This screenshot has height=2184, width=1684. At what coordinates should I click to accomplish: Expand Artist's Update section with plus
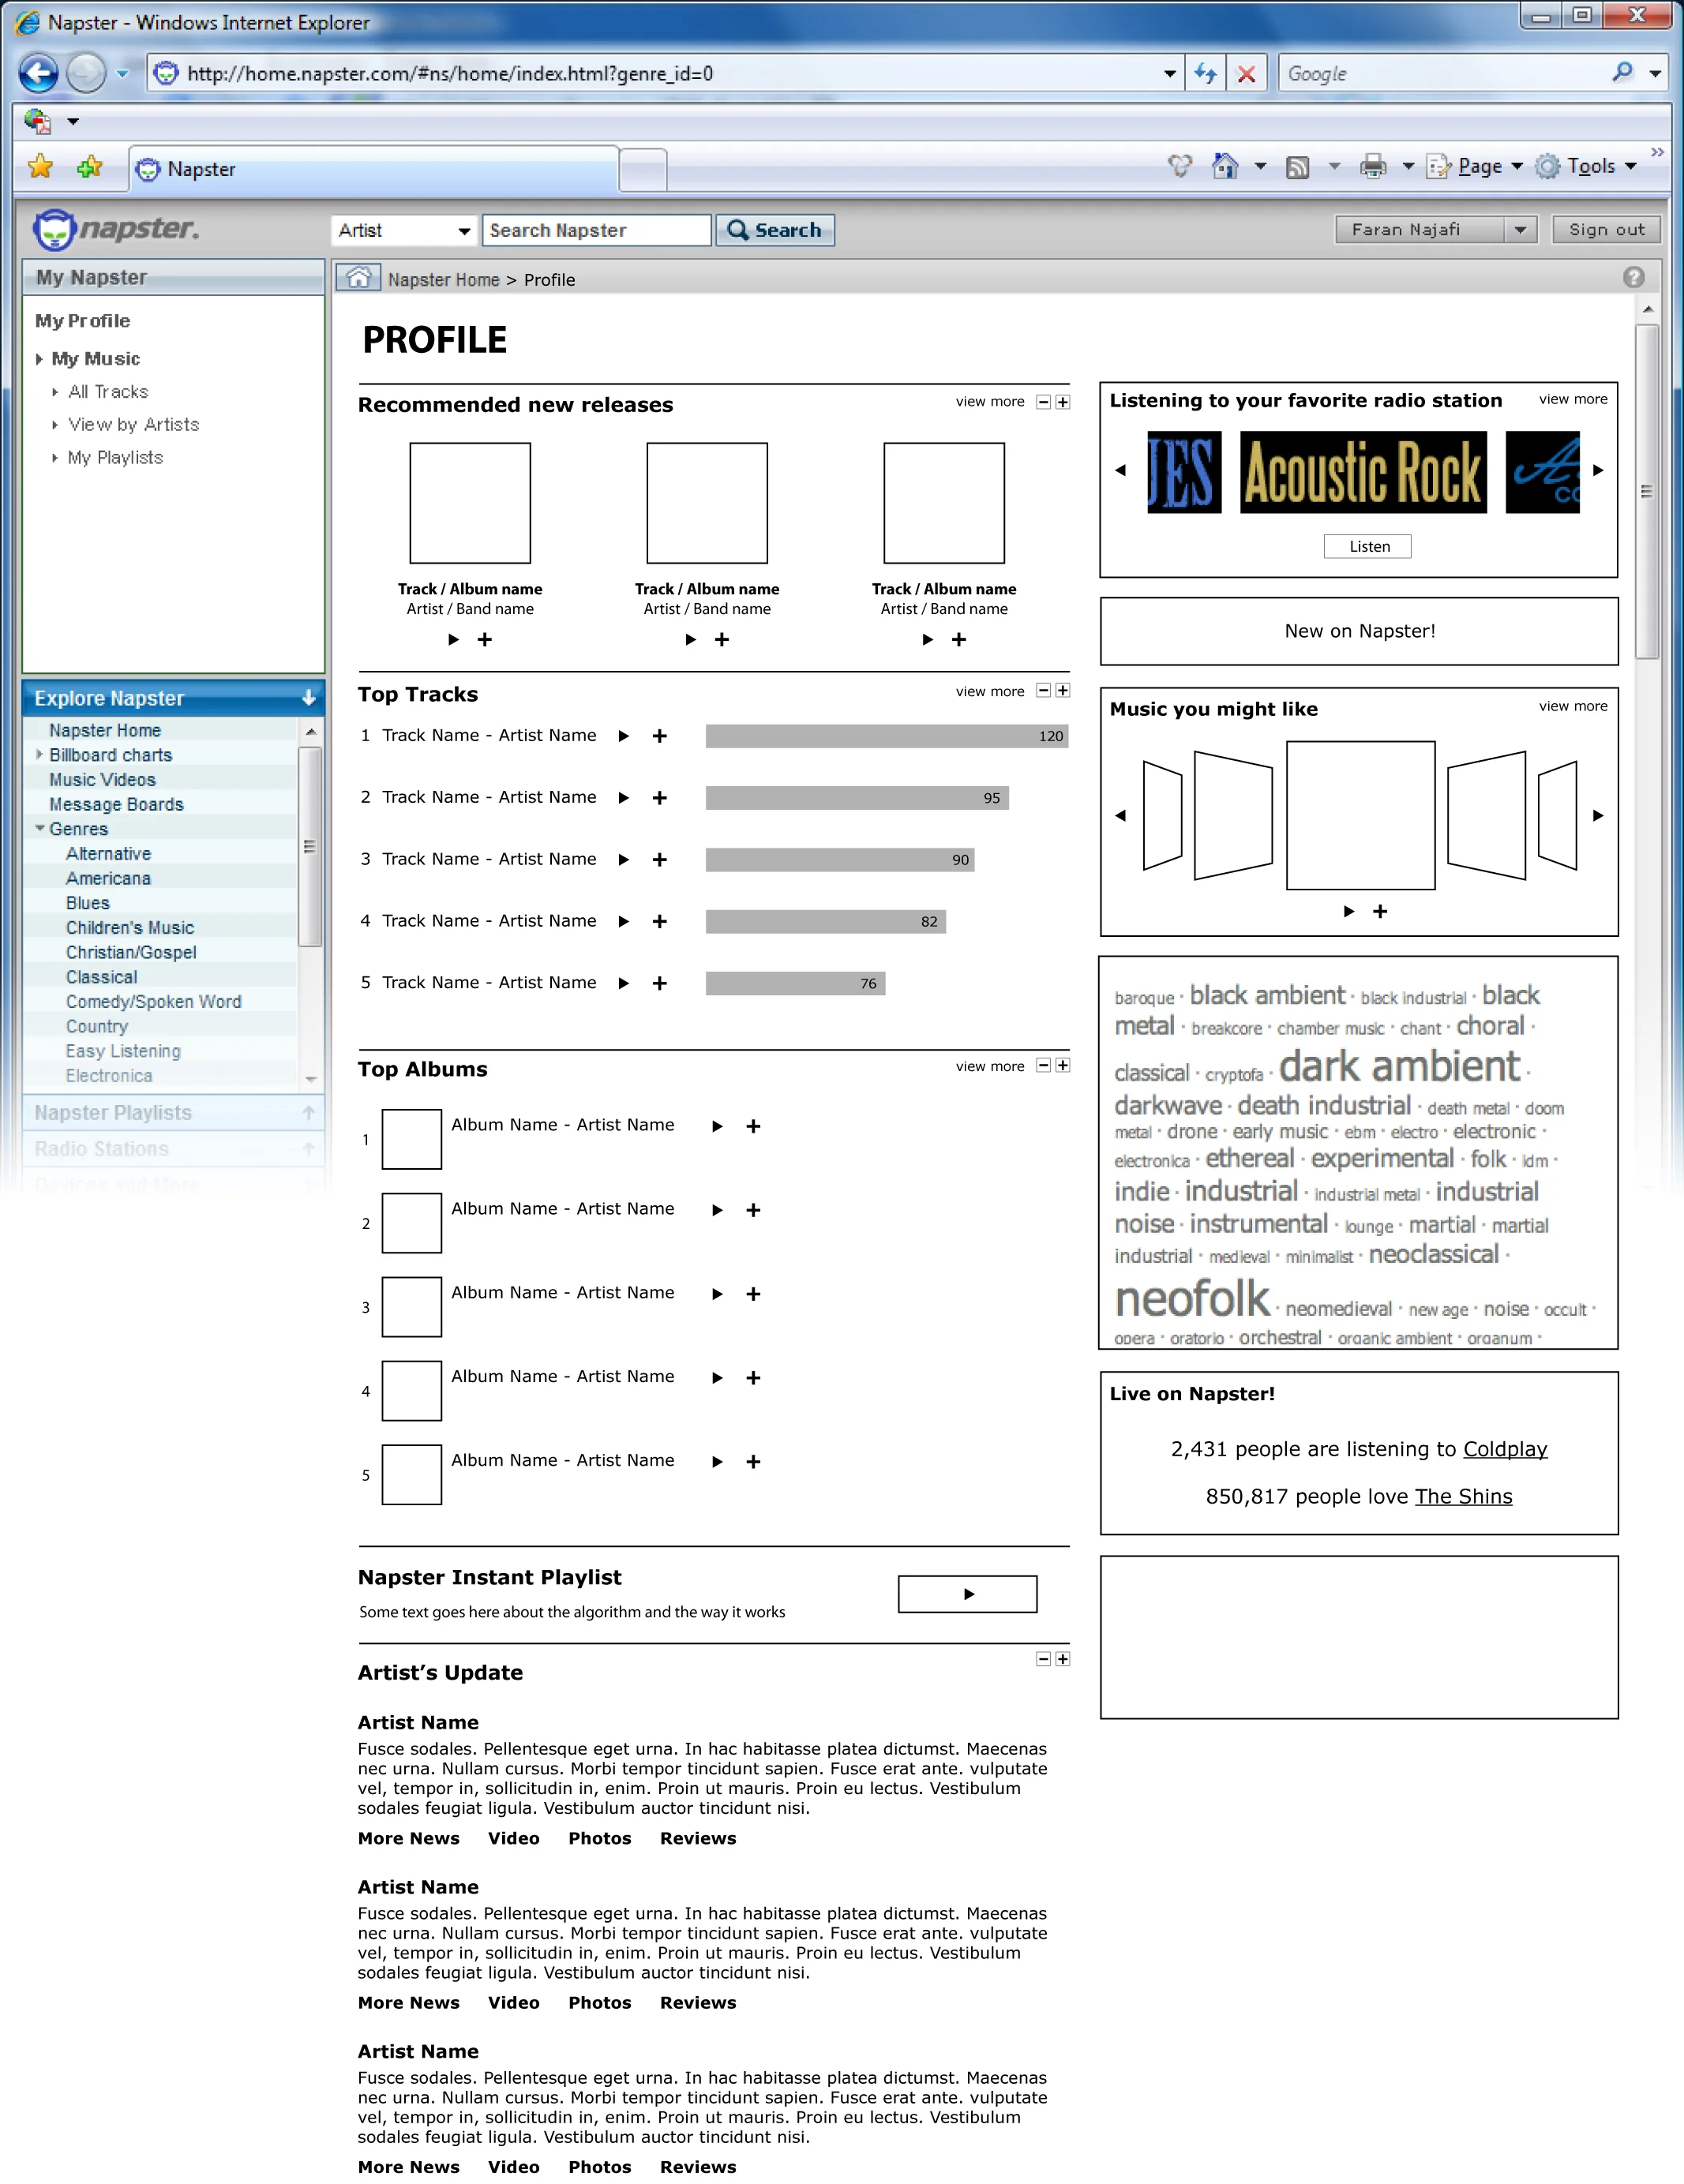pos(1063,1660)
